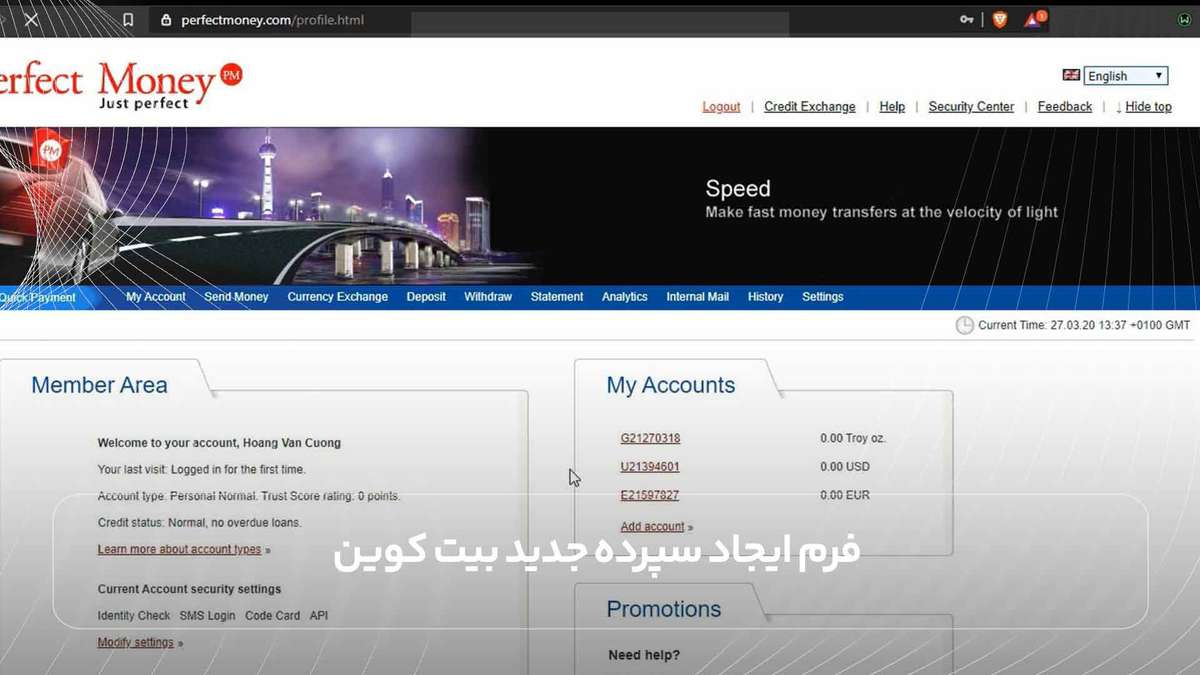This screenshot has width=1200, height=675.
Task: Open the Settings menu item
Action: pos(823,297)
